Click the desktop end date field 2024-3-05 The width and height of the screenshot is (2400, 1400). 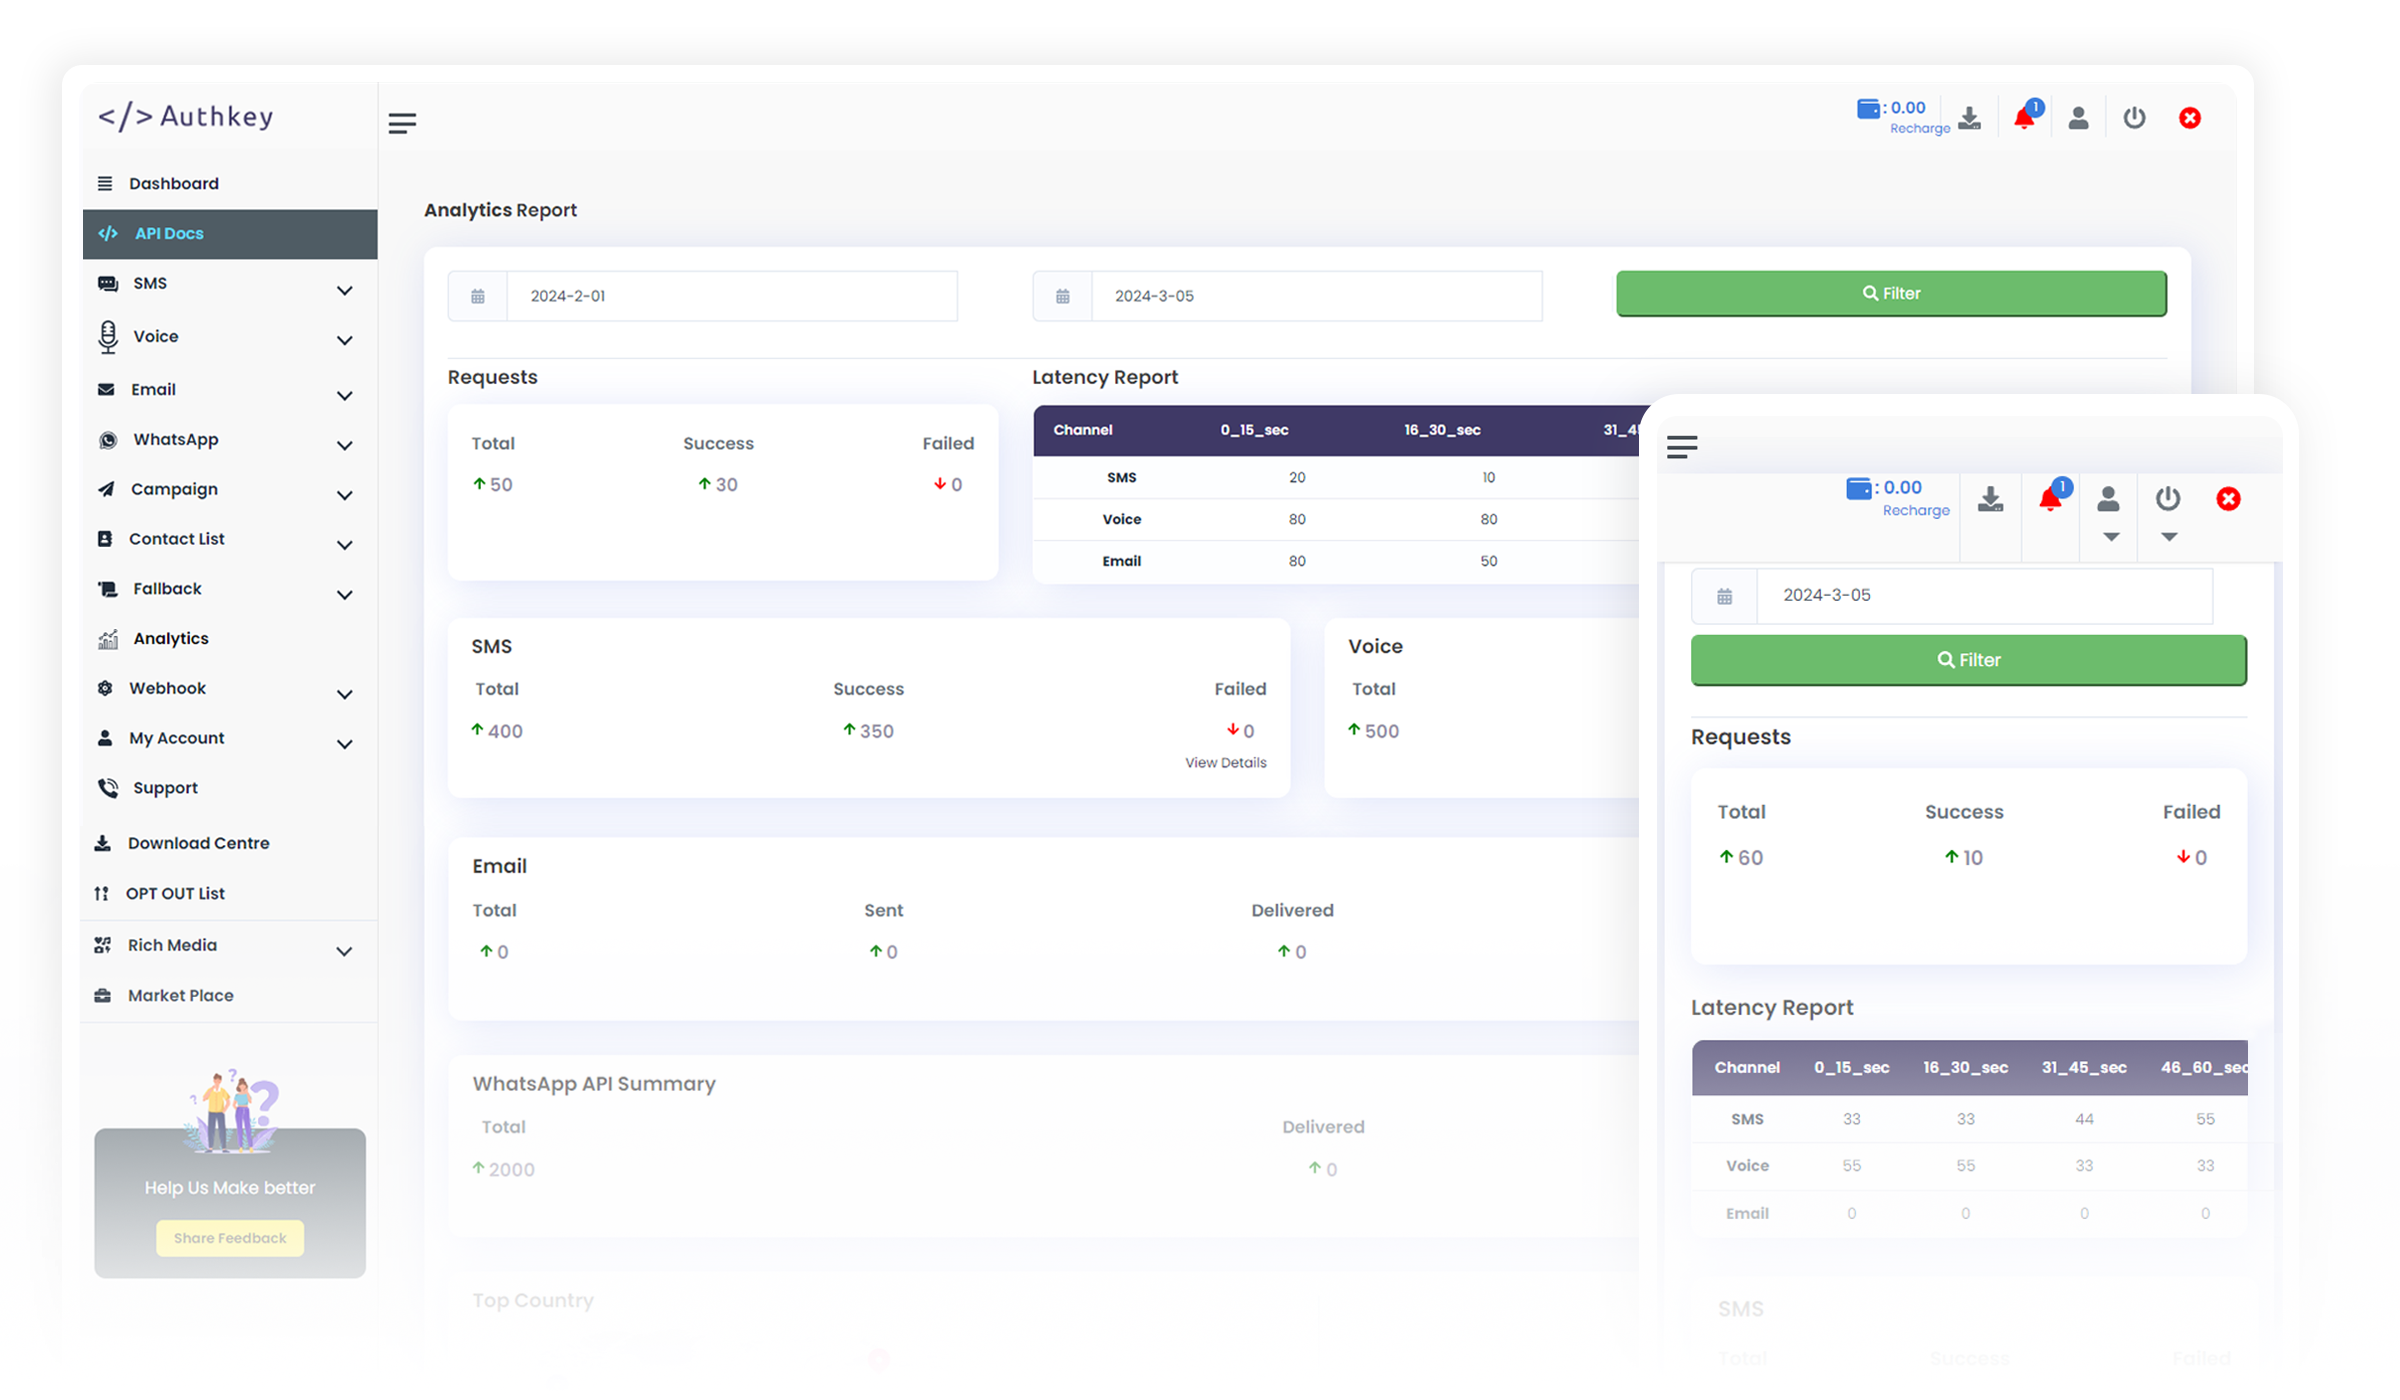(x=1317, y=296)
